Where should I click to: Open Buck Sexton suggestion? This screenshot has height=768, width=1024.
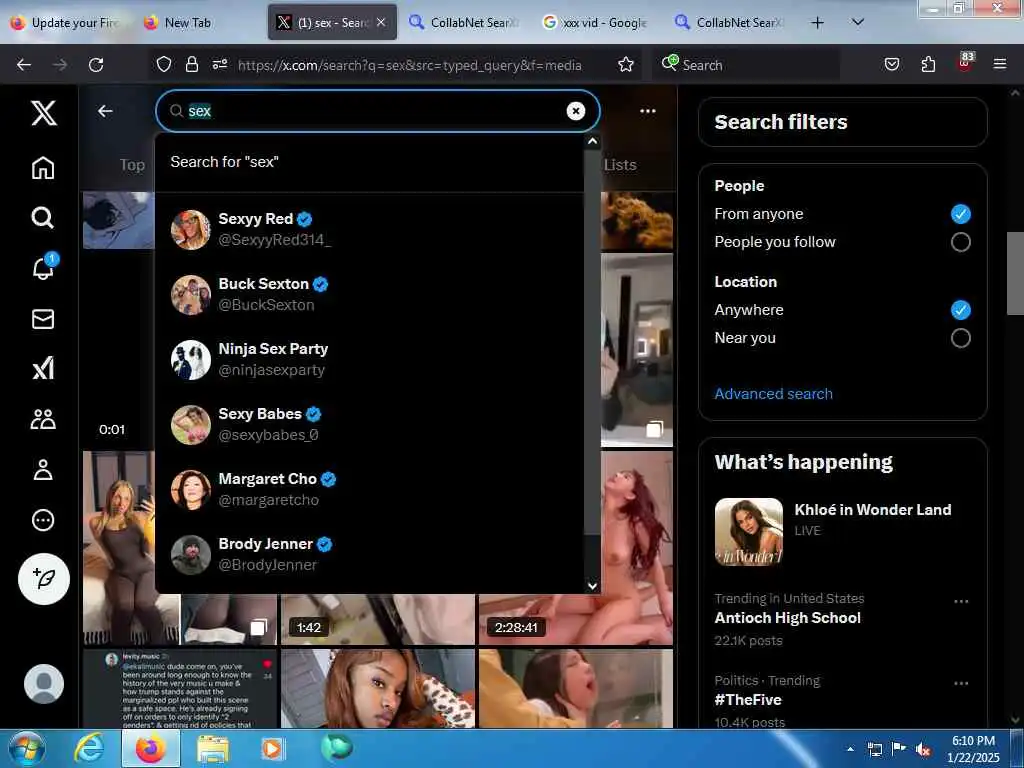pyautogui.click(x=370, y=295)
